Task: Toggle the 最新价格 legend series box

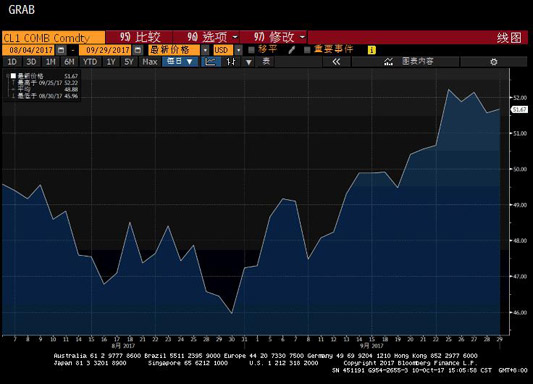Action: point(13,76)
